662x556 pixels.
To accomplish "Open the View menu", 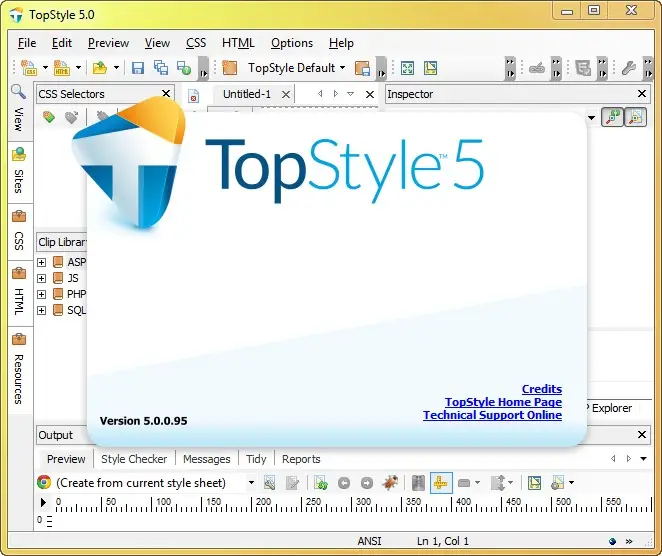I will pos(157,43).
